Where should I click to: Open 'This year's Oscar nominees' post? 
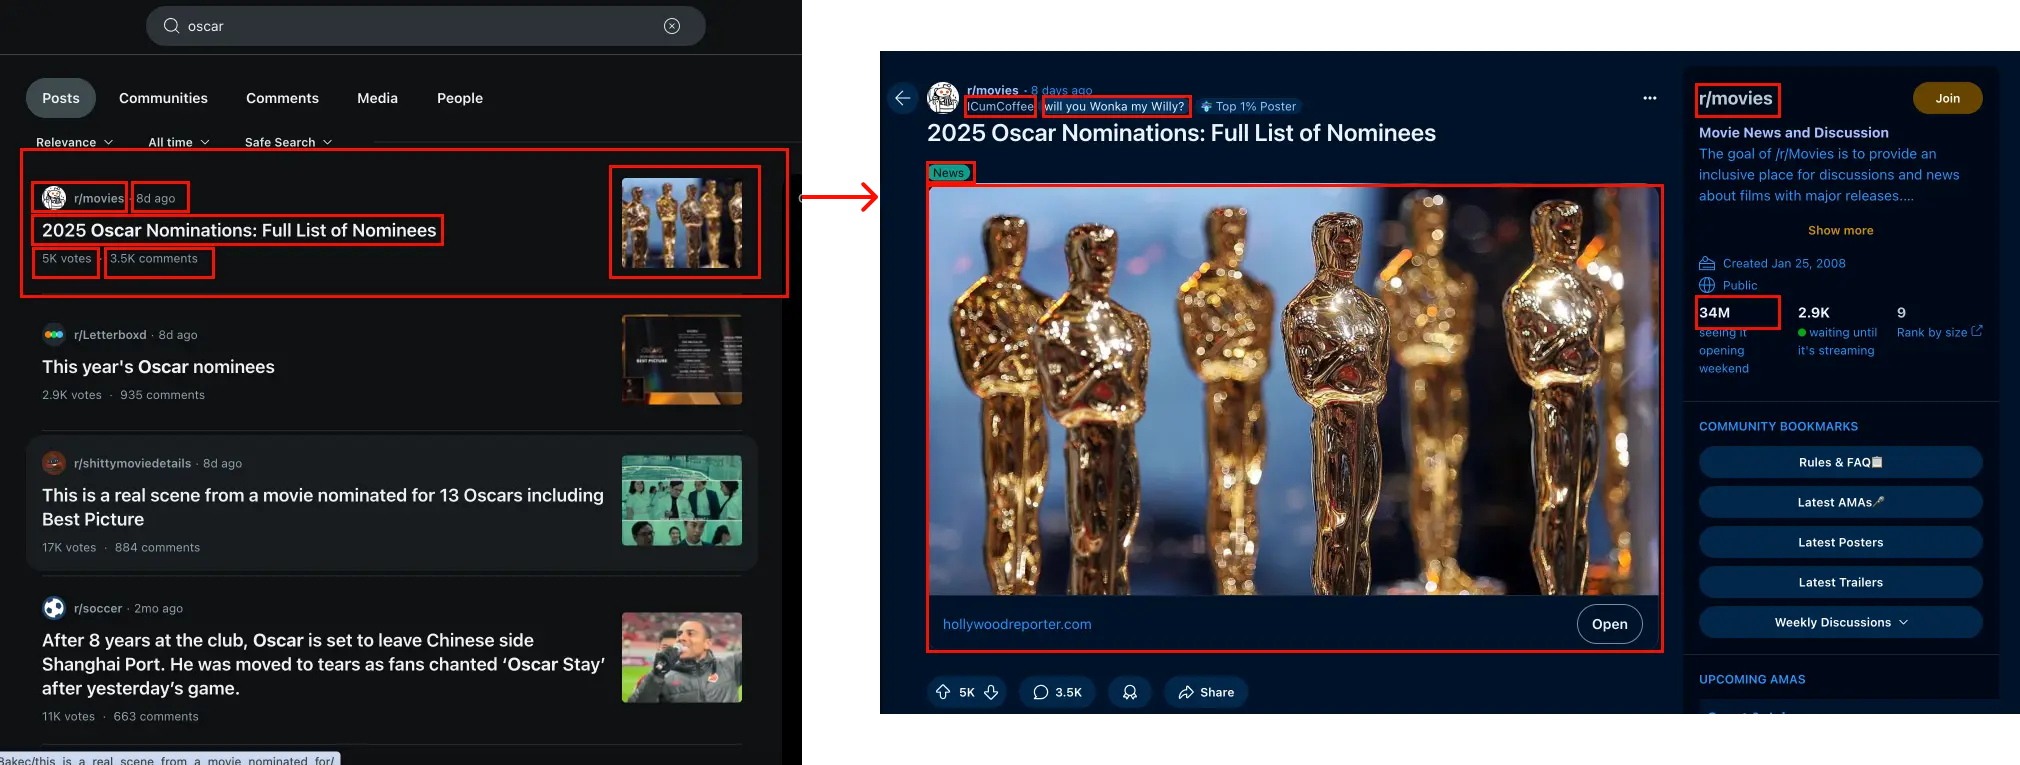coord(158,367)
